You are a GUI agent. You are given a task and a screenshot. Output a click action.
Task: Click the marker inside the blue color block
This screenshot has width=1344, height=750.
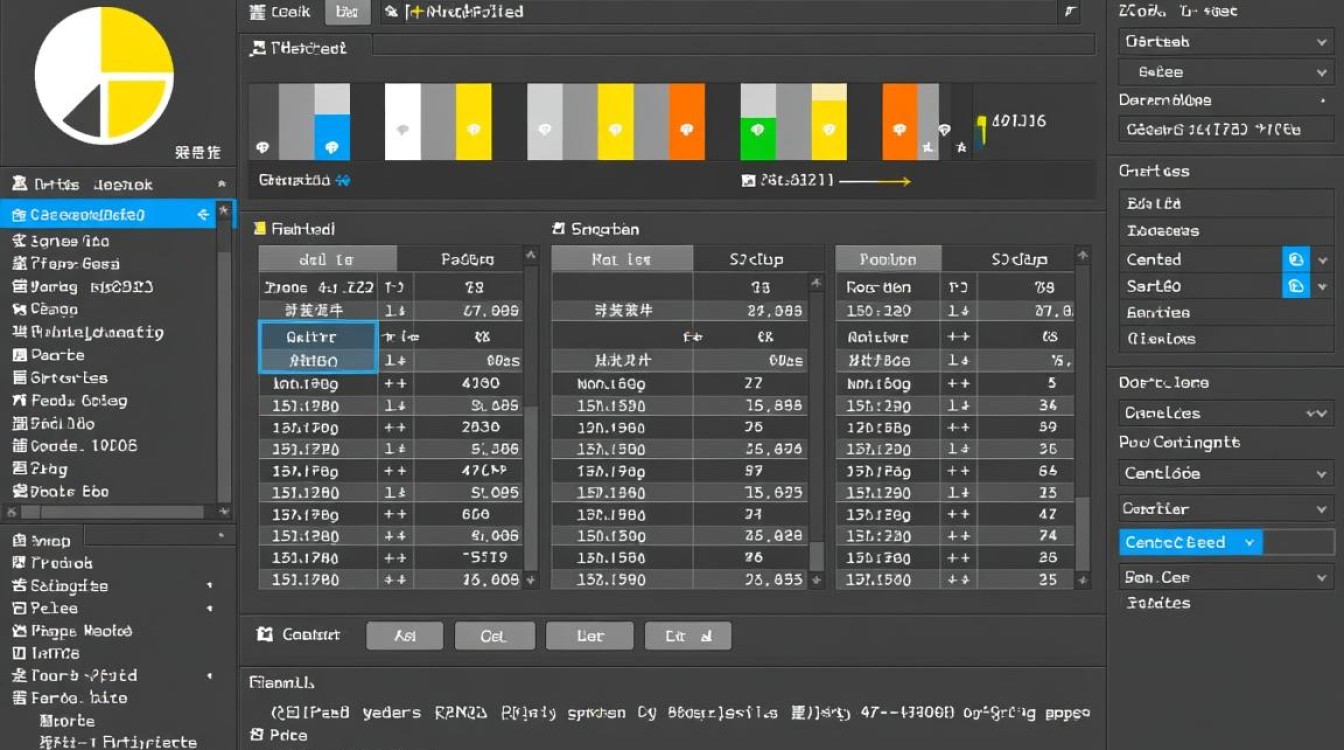pos(331,147)
